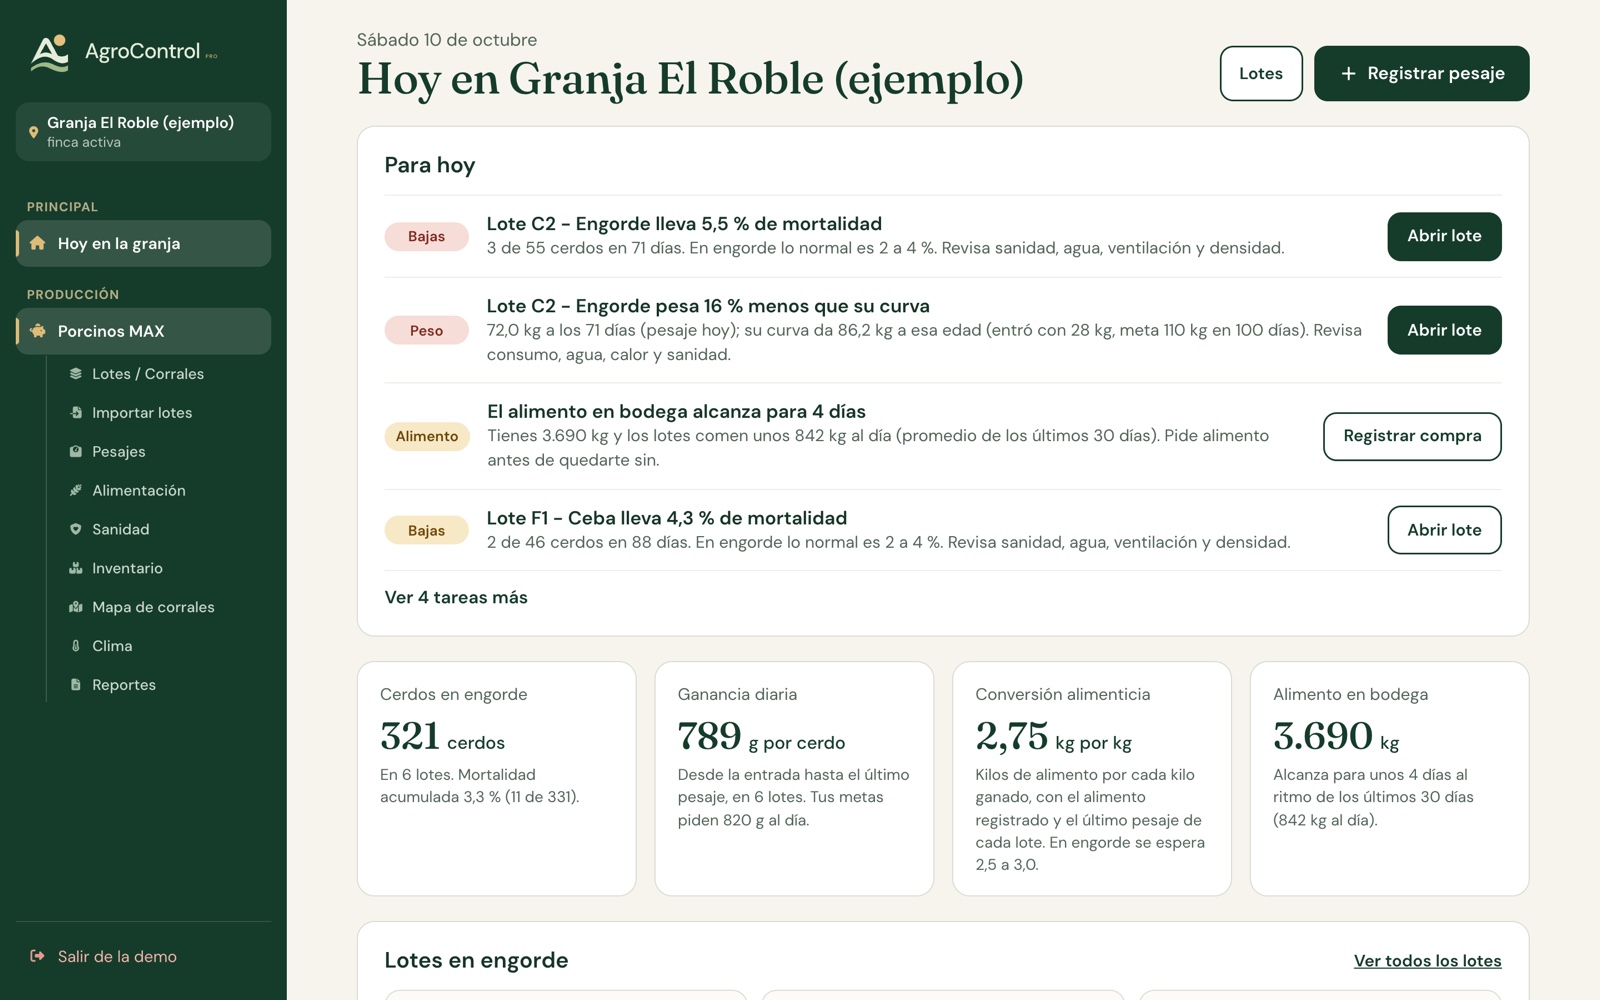Click the AgroControl logo icon
The width and height of the screenshot is (1600, 1000).
pyautogui.click(x=50, y=53)
